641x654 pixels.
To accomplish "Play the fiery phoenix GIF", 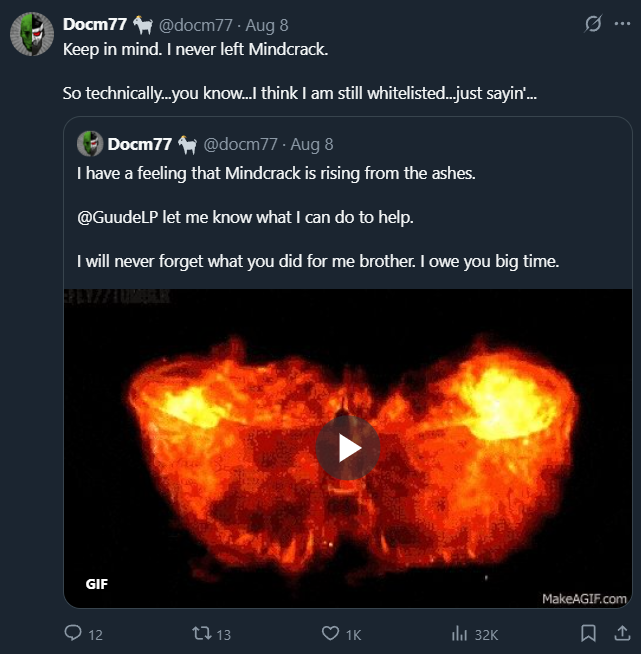I will pyautogui.click(x=347, y=447).
